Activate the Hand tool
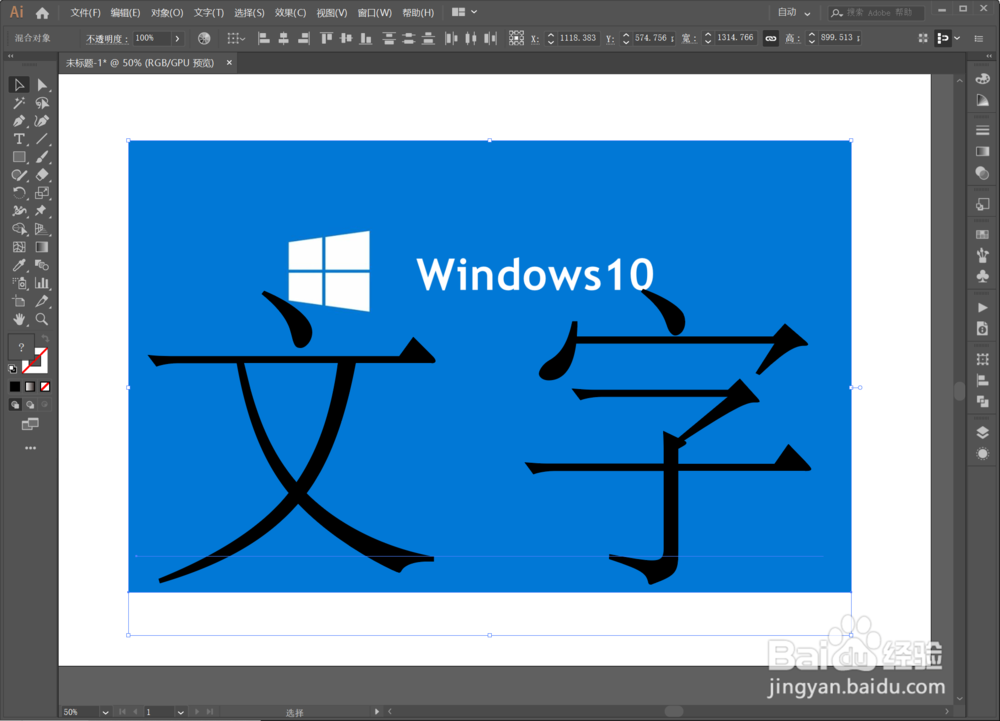Image resolution: width=1000 pixels, height=721 pixels. coord(18,319)
